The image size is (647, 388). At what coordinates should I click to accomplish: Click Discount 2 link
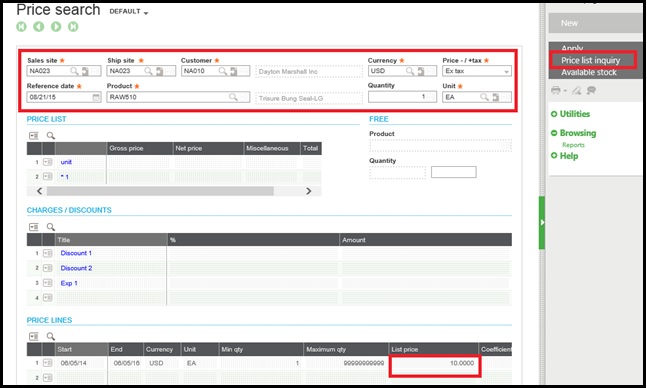76,268
